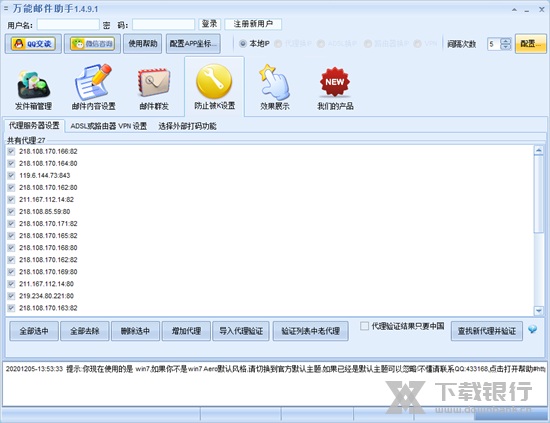550x423 pixels.
Task: Uncheck proxy 218.108.170.166:82
Action: pyautogui.click(x=11, y=152)
